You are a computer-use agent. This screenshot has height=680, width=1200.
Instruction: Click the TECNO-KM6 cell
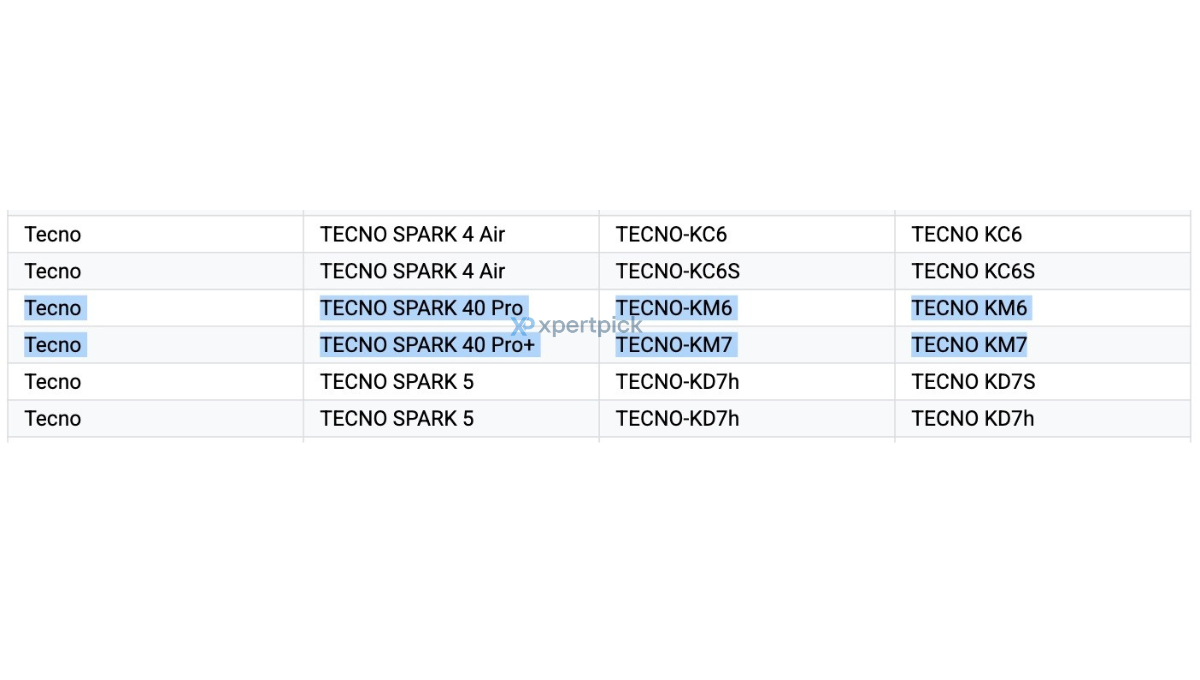(x=747, y=308)
